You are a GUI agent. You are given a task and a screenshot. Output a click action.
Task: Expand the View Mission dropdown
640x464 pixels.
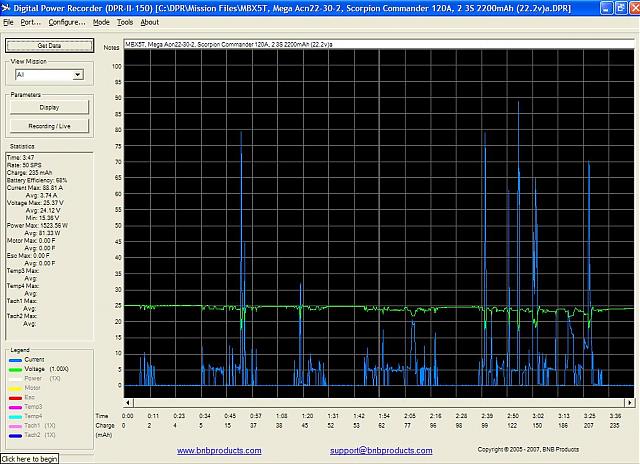coord(77,75)
